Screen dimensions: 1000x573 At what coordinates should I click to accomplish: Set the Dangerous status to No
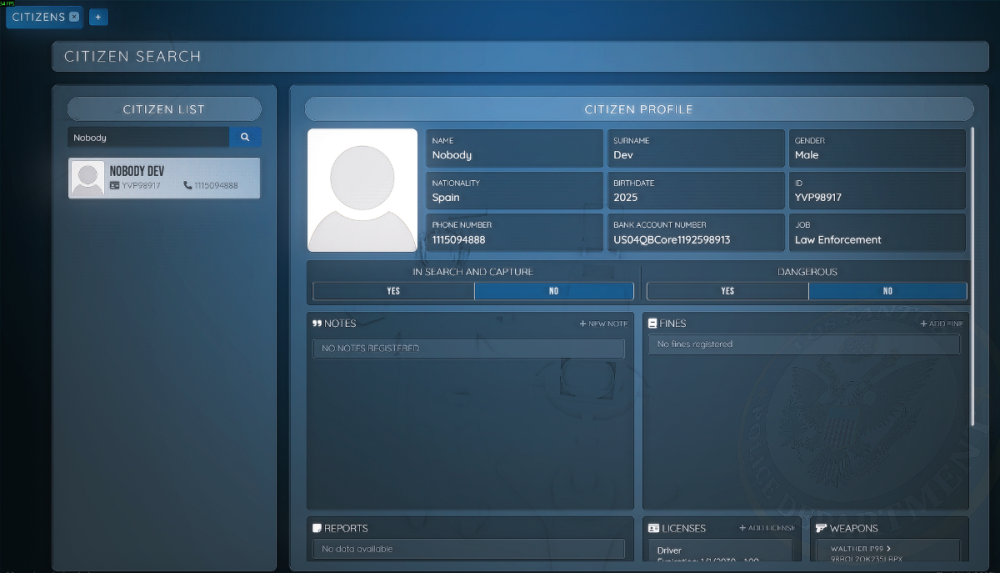pos(887,291)
